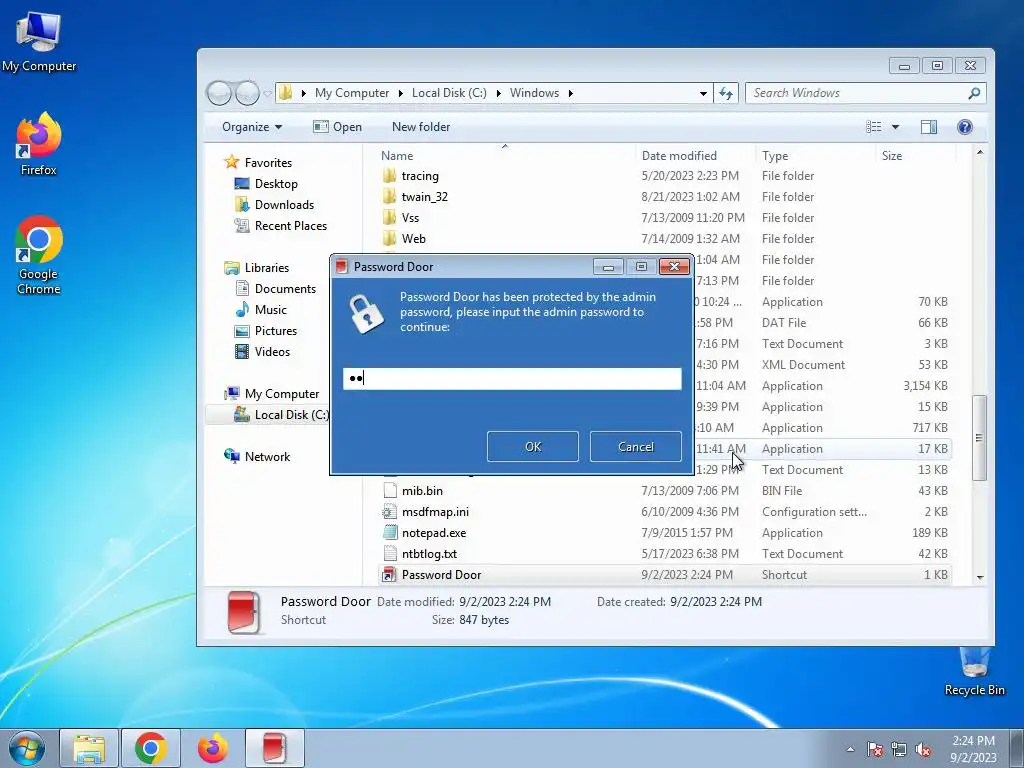Launch Firefox from the taskbar
This screenshot has width=1024, height=768.
[x=213, y=748]
